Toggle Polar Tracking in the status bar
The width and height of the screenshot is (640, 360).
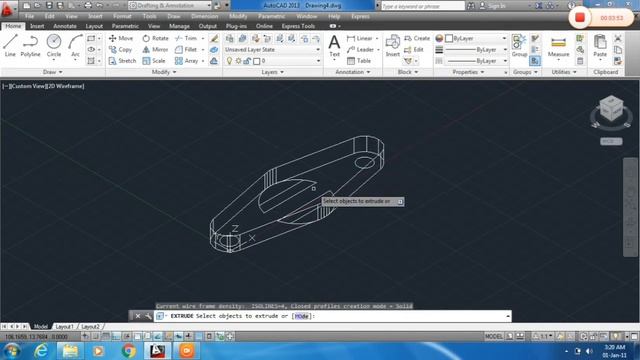pos(127,336)
